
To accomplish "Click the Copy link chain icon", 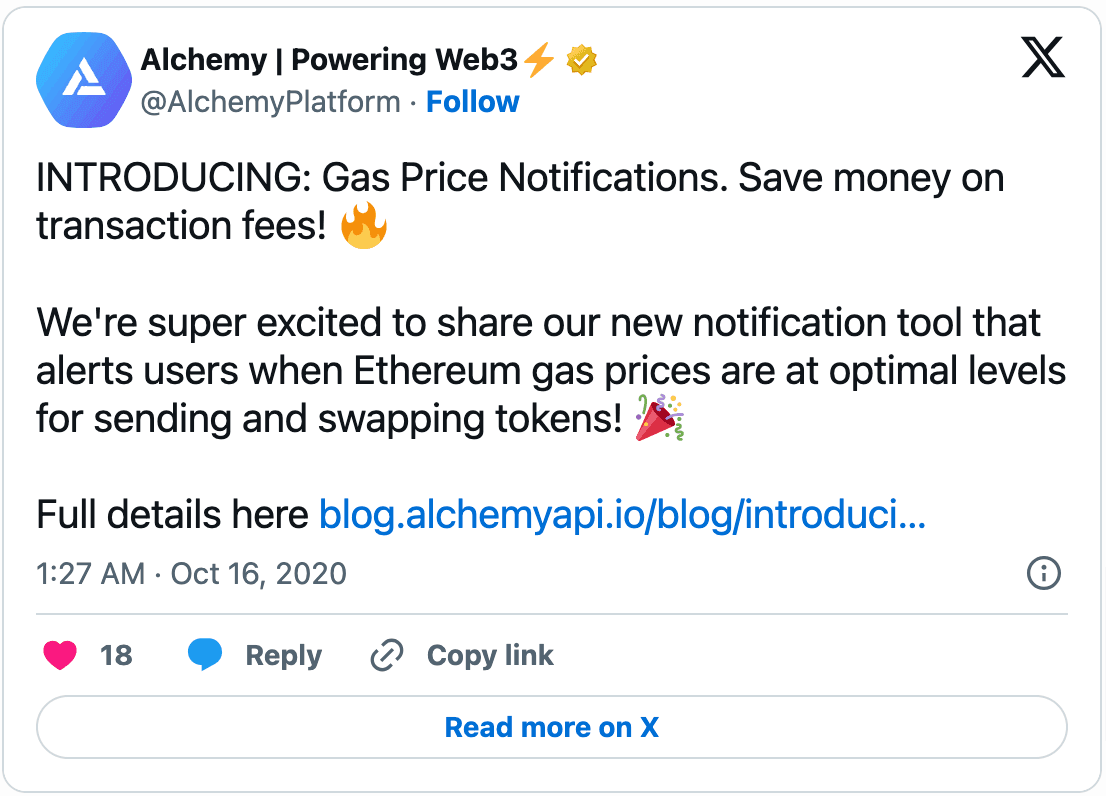I will 385,655.
